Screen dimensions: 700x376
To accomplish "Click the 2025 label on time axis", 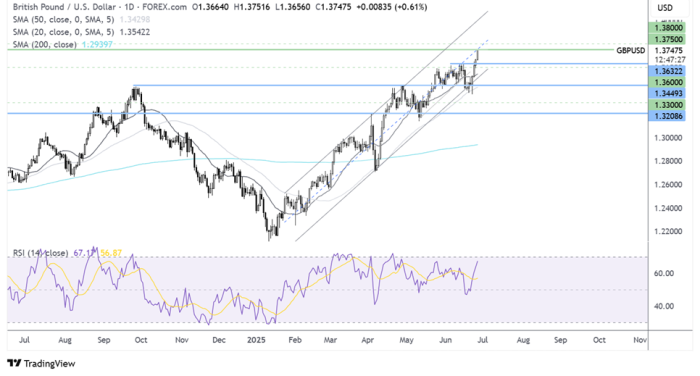I will click(x=256, y=340).
